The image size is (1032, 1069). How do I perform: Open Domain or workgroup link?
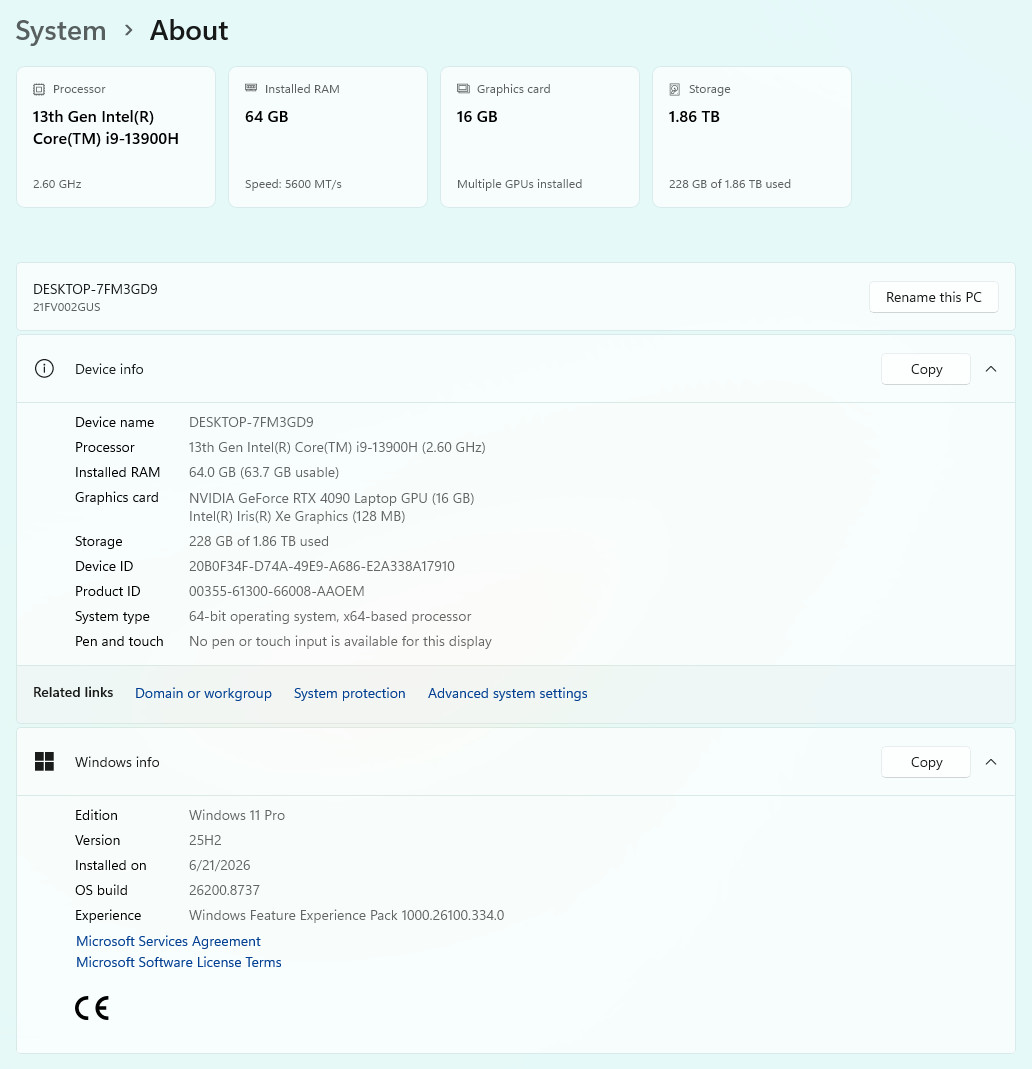(203, 693)
